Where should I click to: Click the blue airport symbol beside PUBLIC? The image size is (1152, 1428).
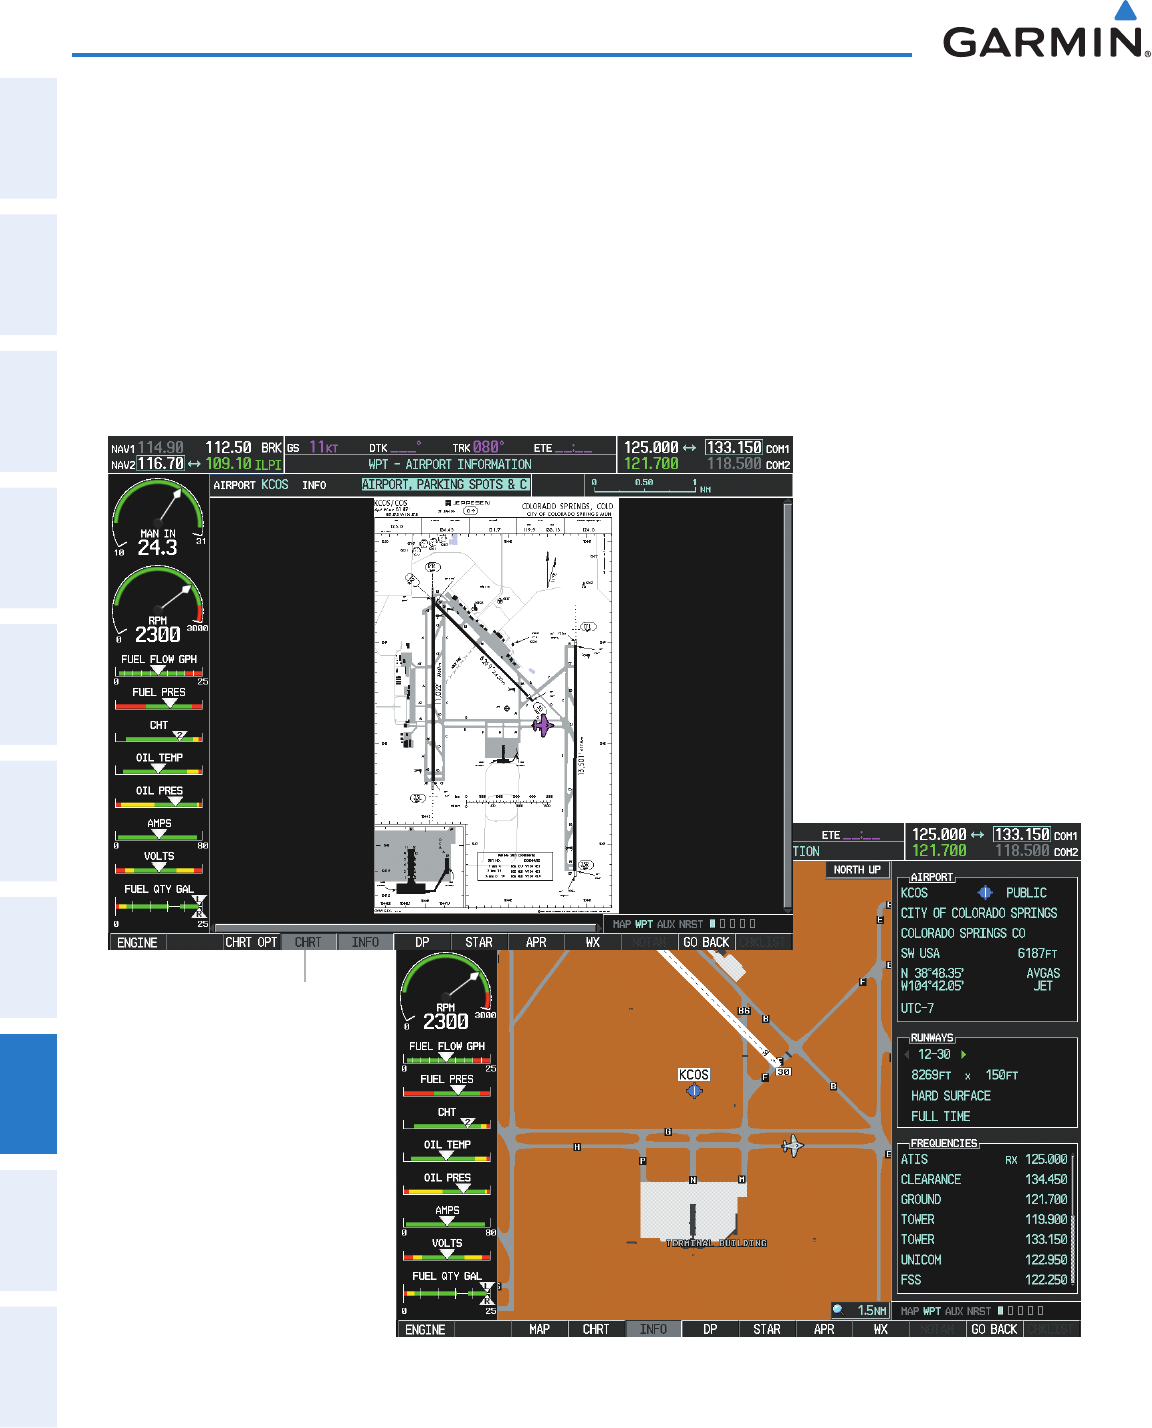[985, 892]
